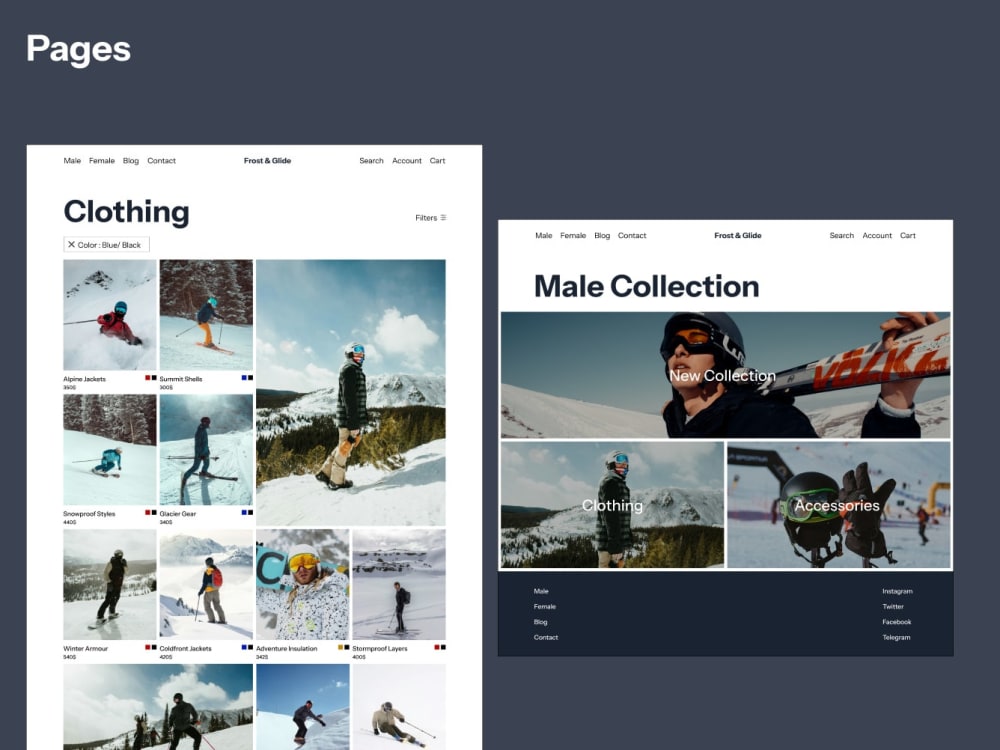Select Glacier Gear product image
The height and width of the screenshot is (750, 1000).
(x=206, y=450)
